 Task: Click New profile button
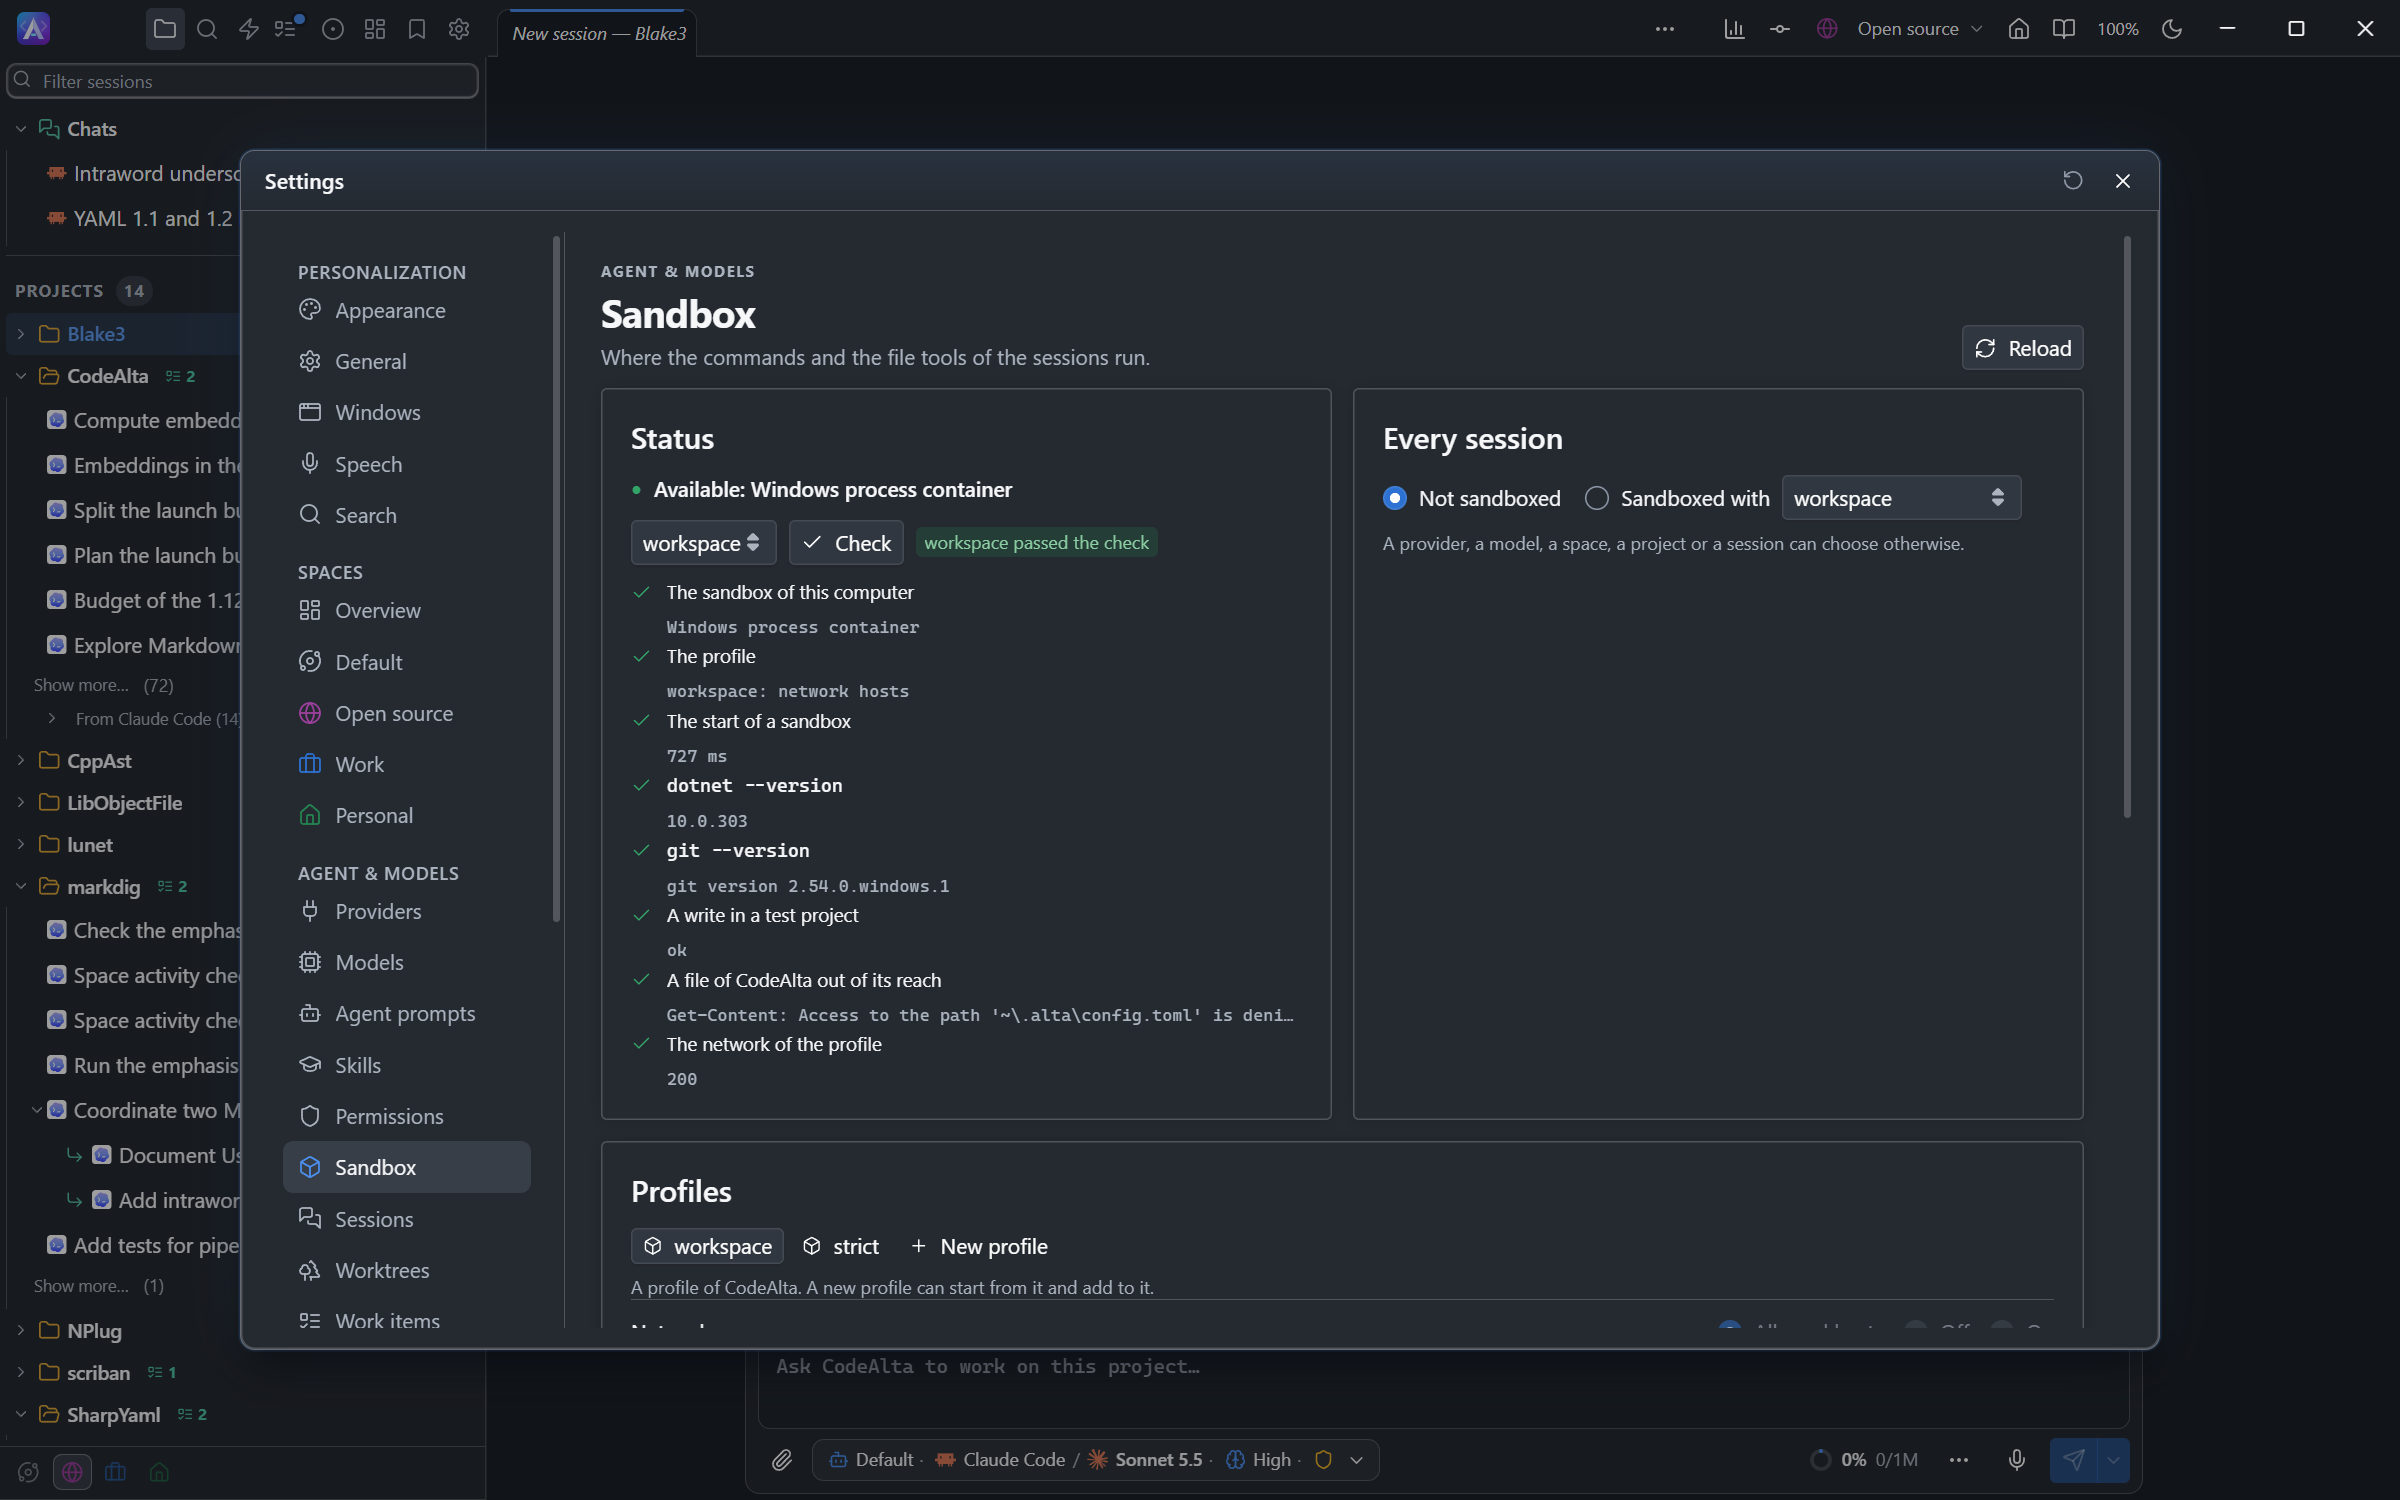pyautogui.click(x=979, y=1246)
